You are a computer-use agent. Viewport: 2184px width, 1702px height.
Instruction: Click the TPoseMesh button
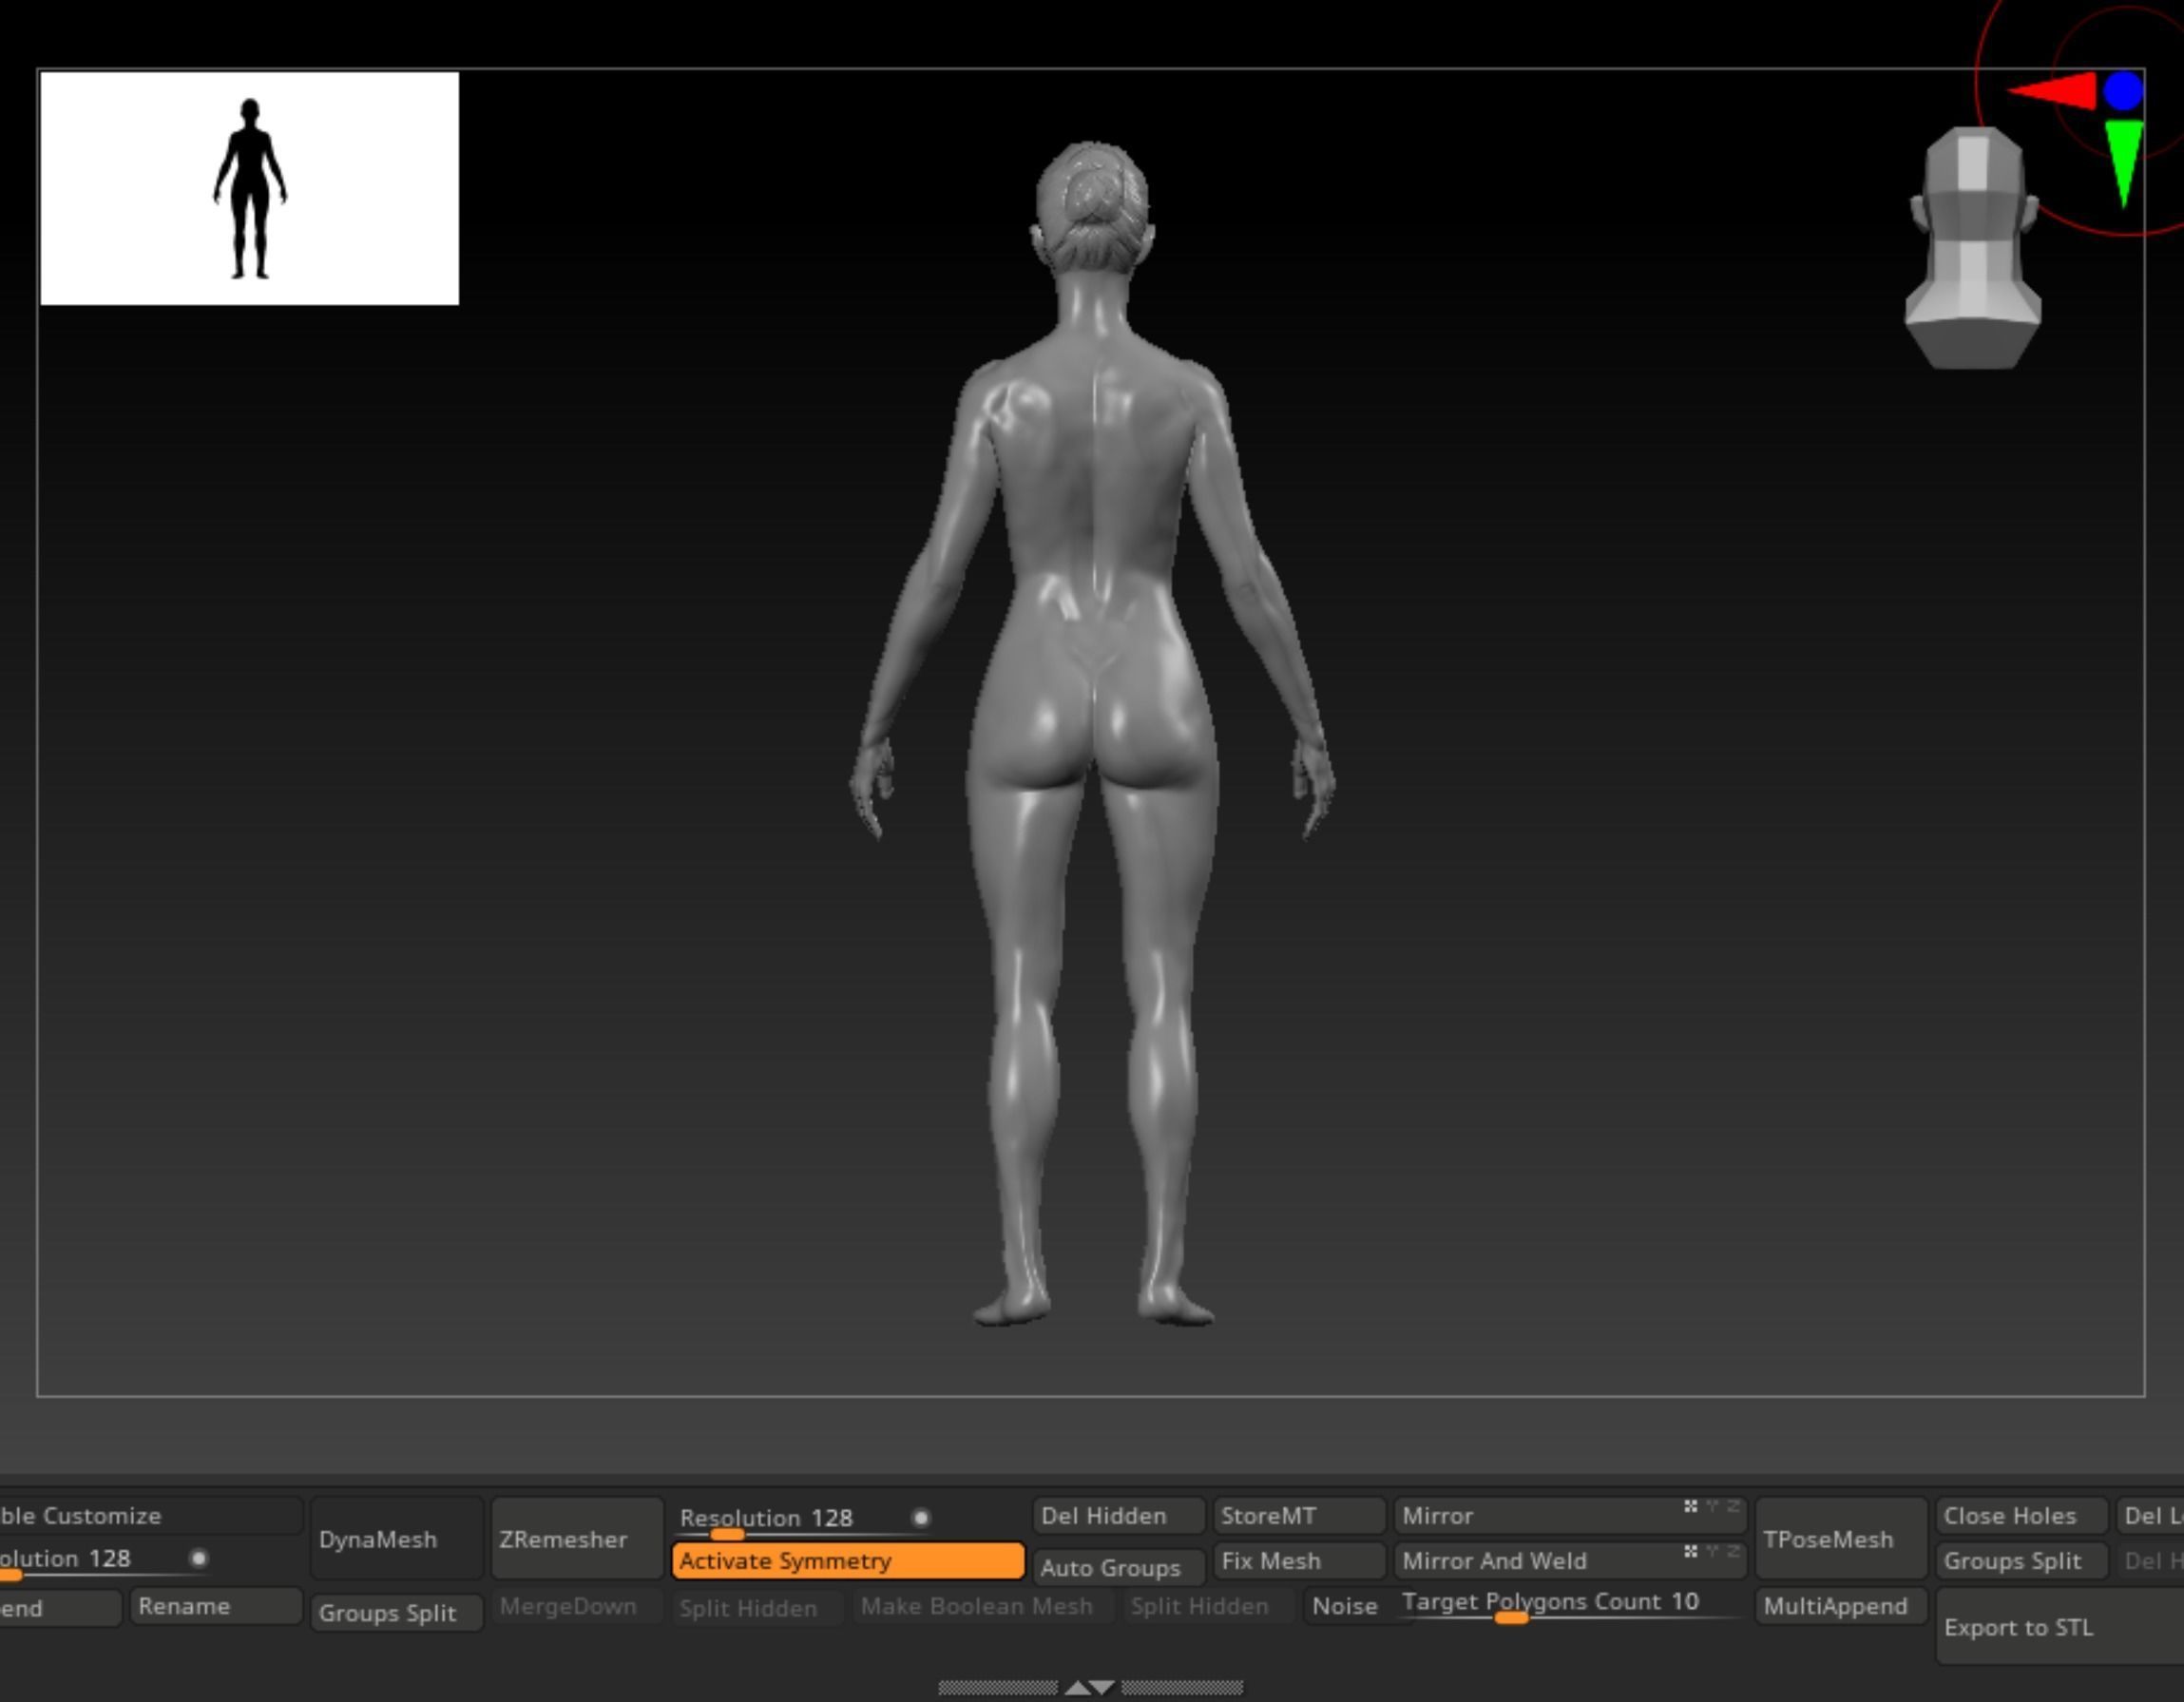click(x=1841, y=1539)
